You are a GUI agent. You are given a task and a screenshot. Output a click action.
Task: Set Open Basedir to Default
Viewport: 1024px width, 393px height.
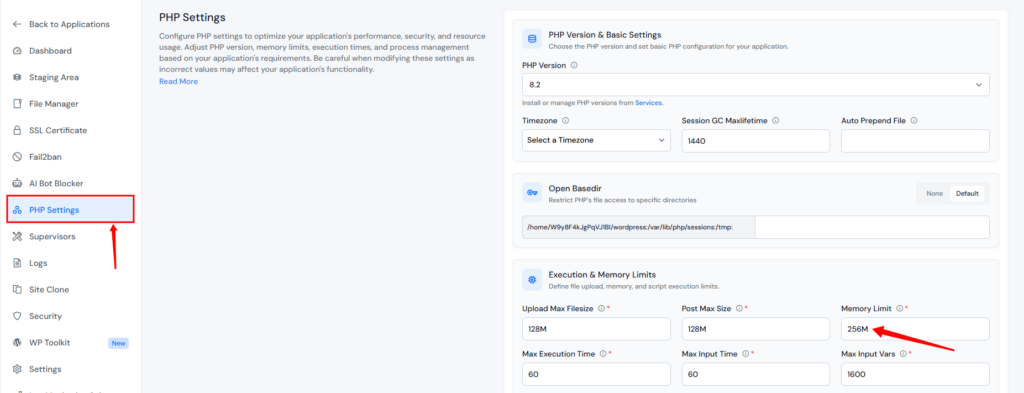tap(967, 193)
